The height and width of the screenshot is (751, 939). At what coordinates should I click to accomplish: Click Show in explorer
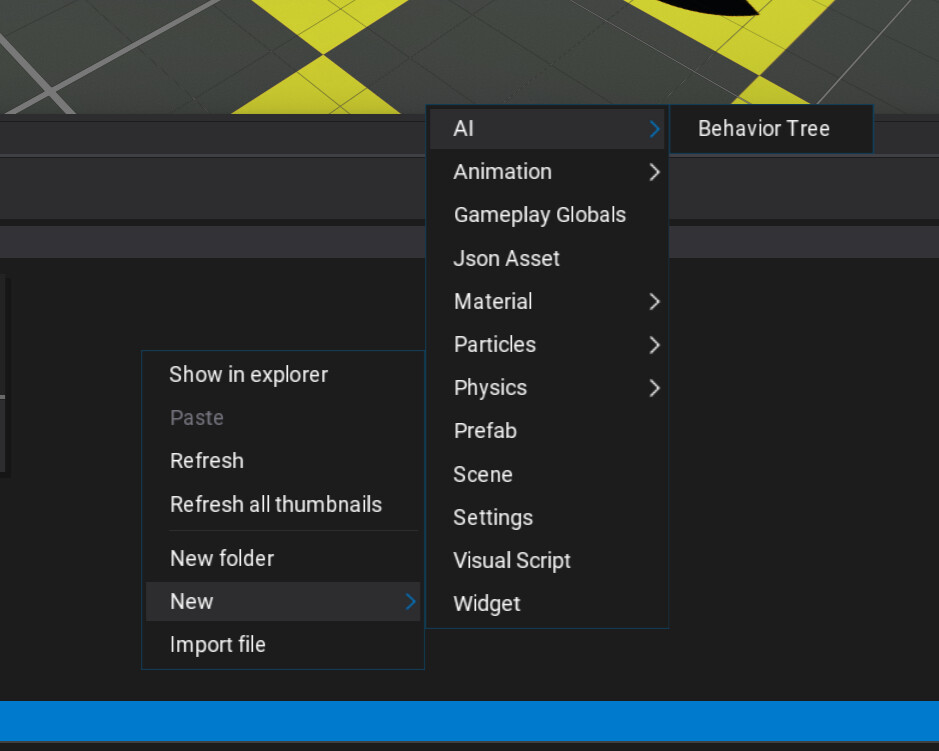coord(249,375)
